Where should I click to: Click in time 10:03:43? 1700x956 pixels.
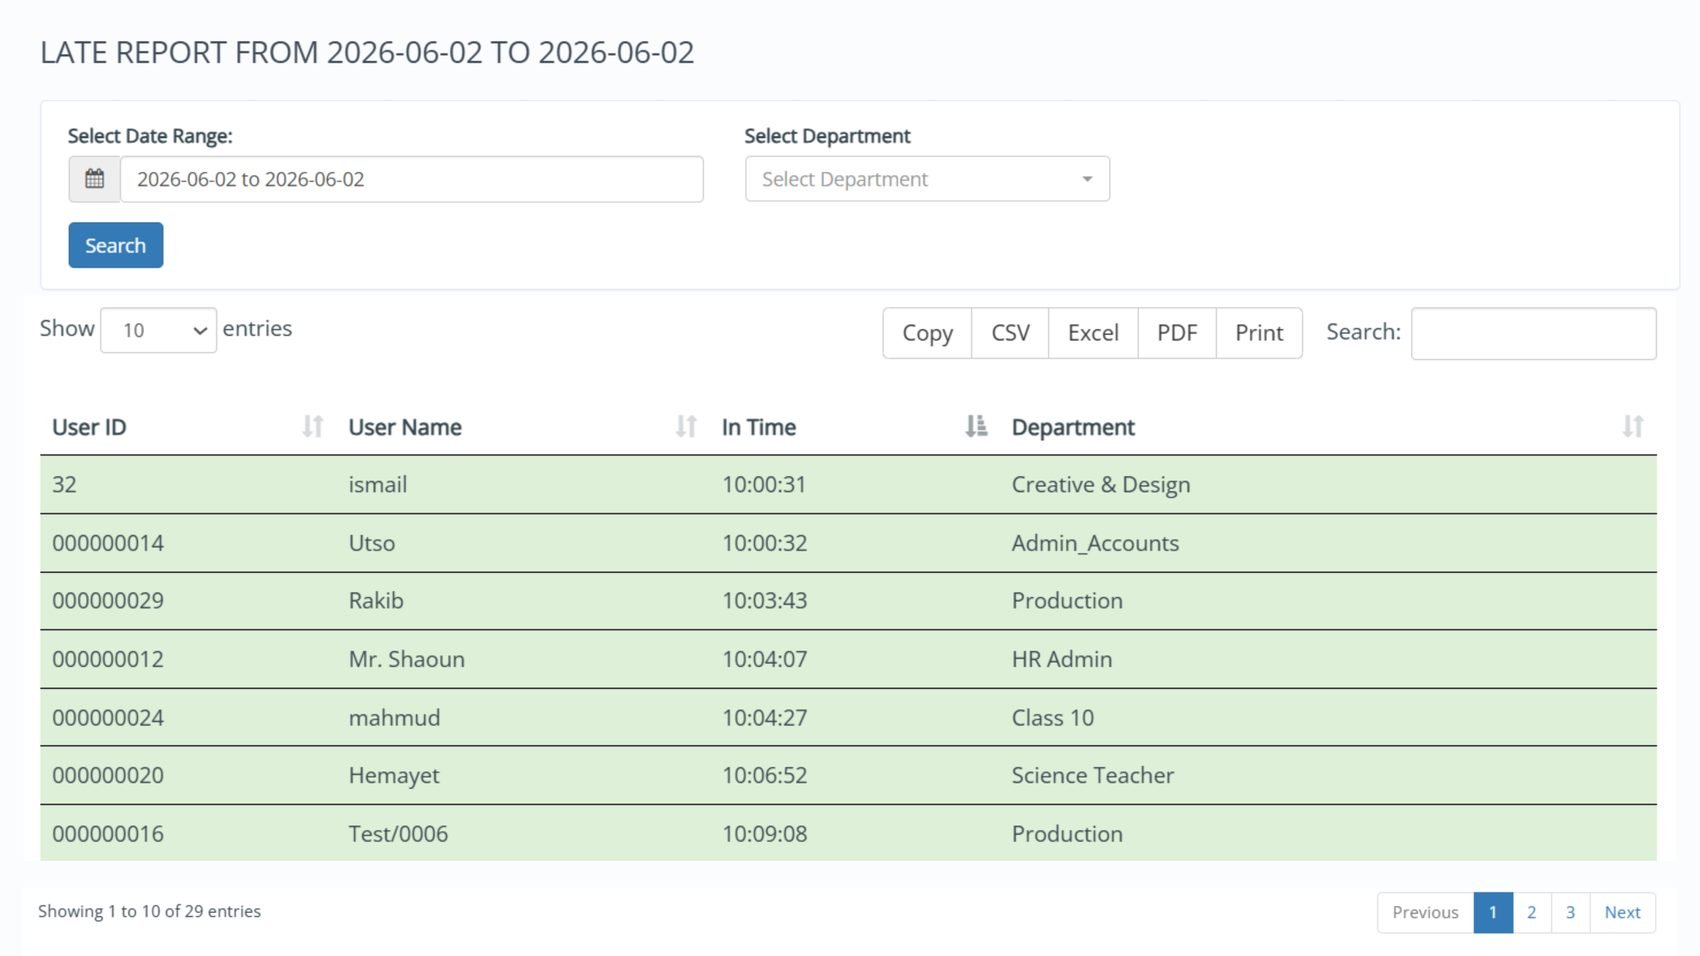764,601
